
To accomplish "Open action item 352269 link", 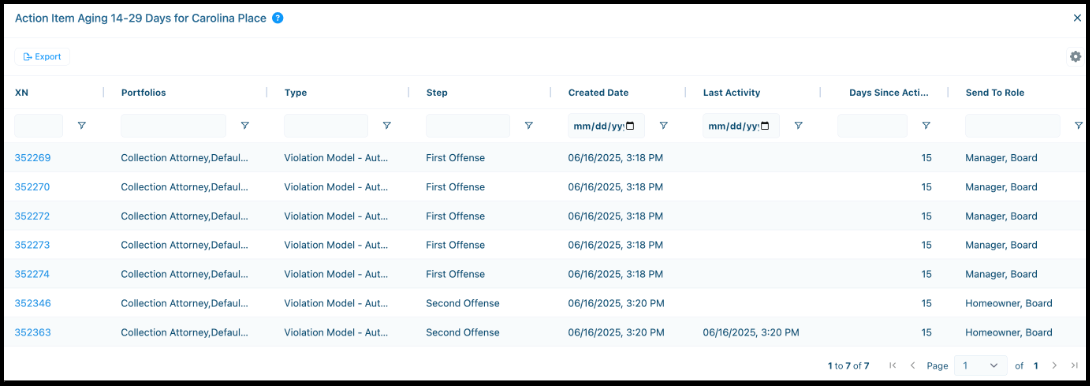I will coord(33,158).
